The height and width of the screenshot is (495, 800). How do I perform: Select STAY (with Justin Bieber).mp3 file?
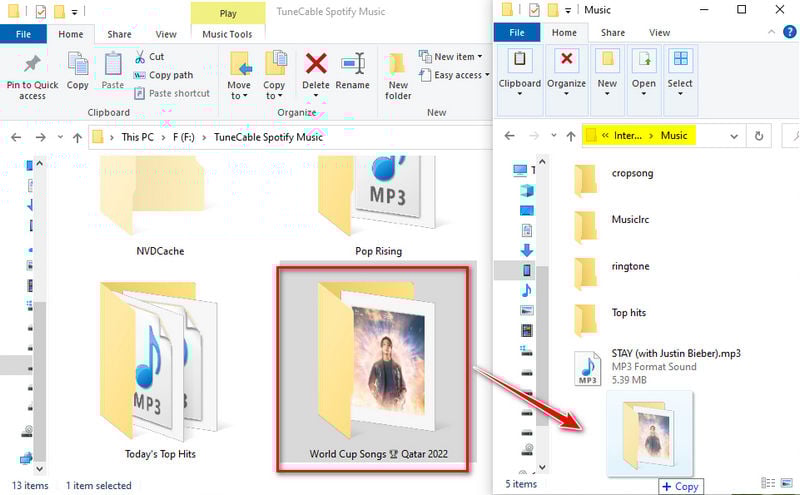click(657, 366)
